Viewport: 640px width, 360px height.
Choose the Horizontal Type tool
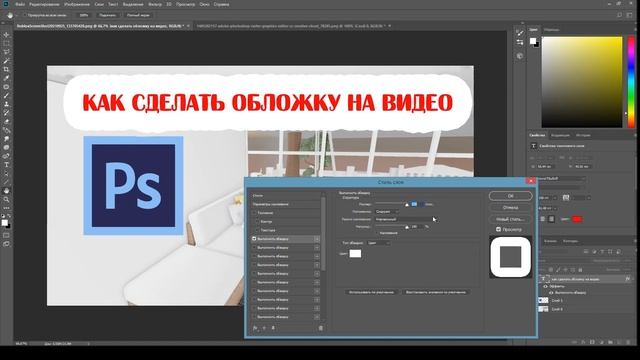(x=6, y=165)
